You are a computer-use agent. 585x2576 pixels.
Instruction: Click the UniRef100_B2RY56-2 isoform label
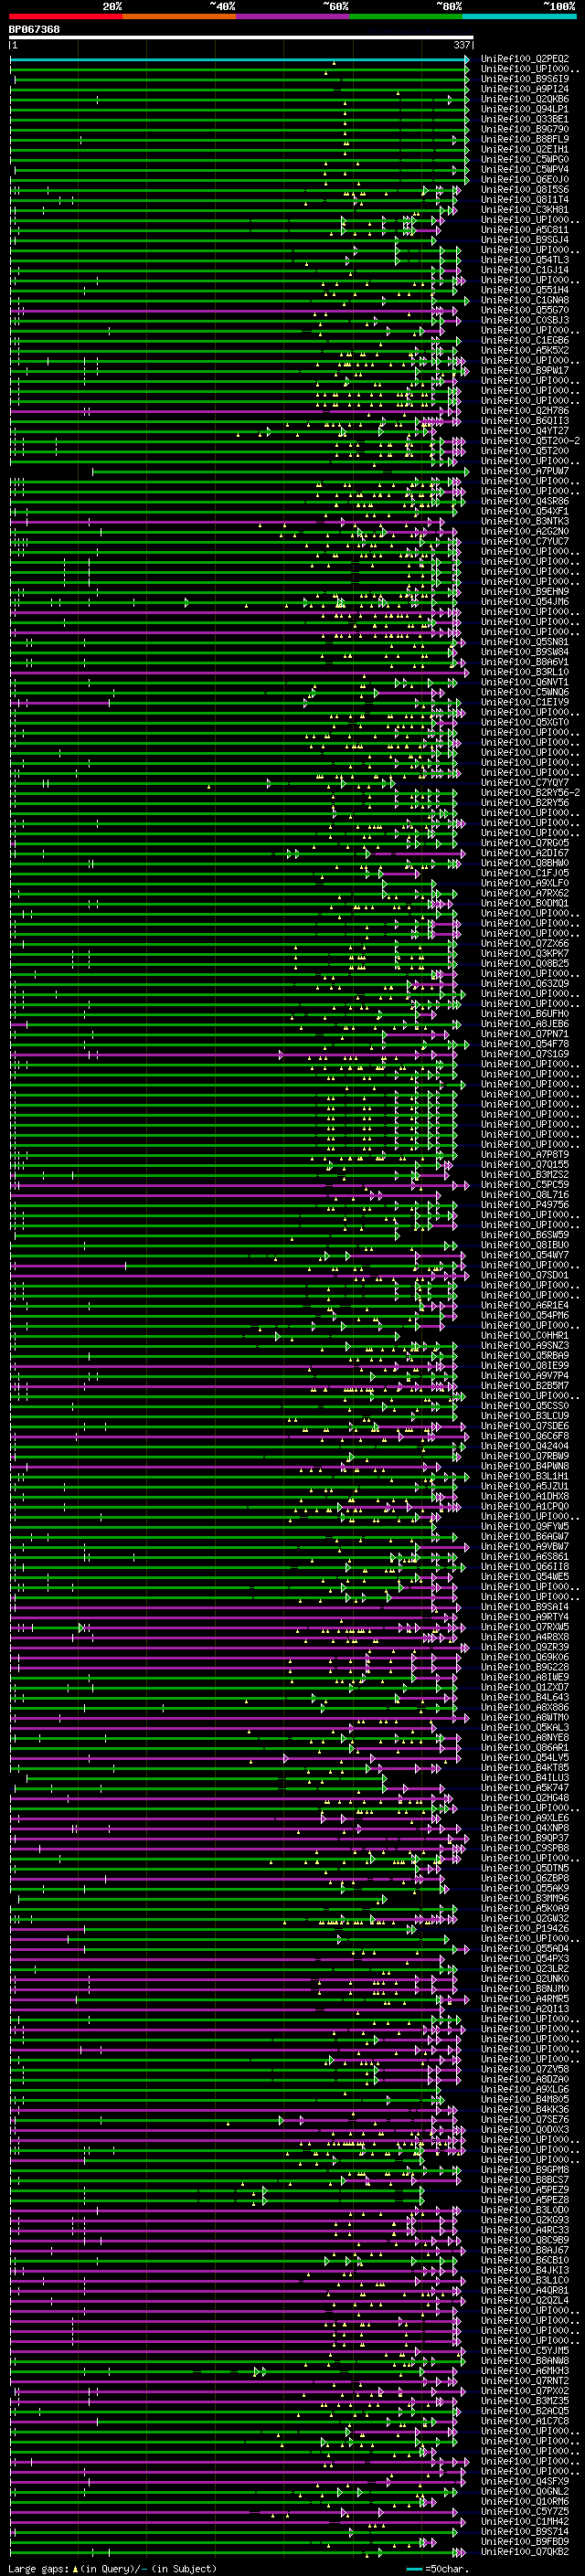pos(530,793)
